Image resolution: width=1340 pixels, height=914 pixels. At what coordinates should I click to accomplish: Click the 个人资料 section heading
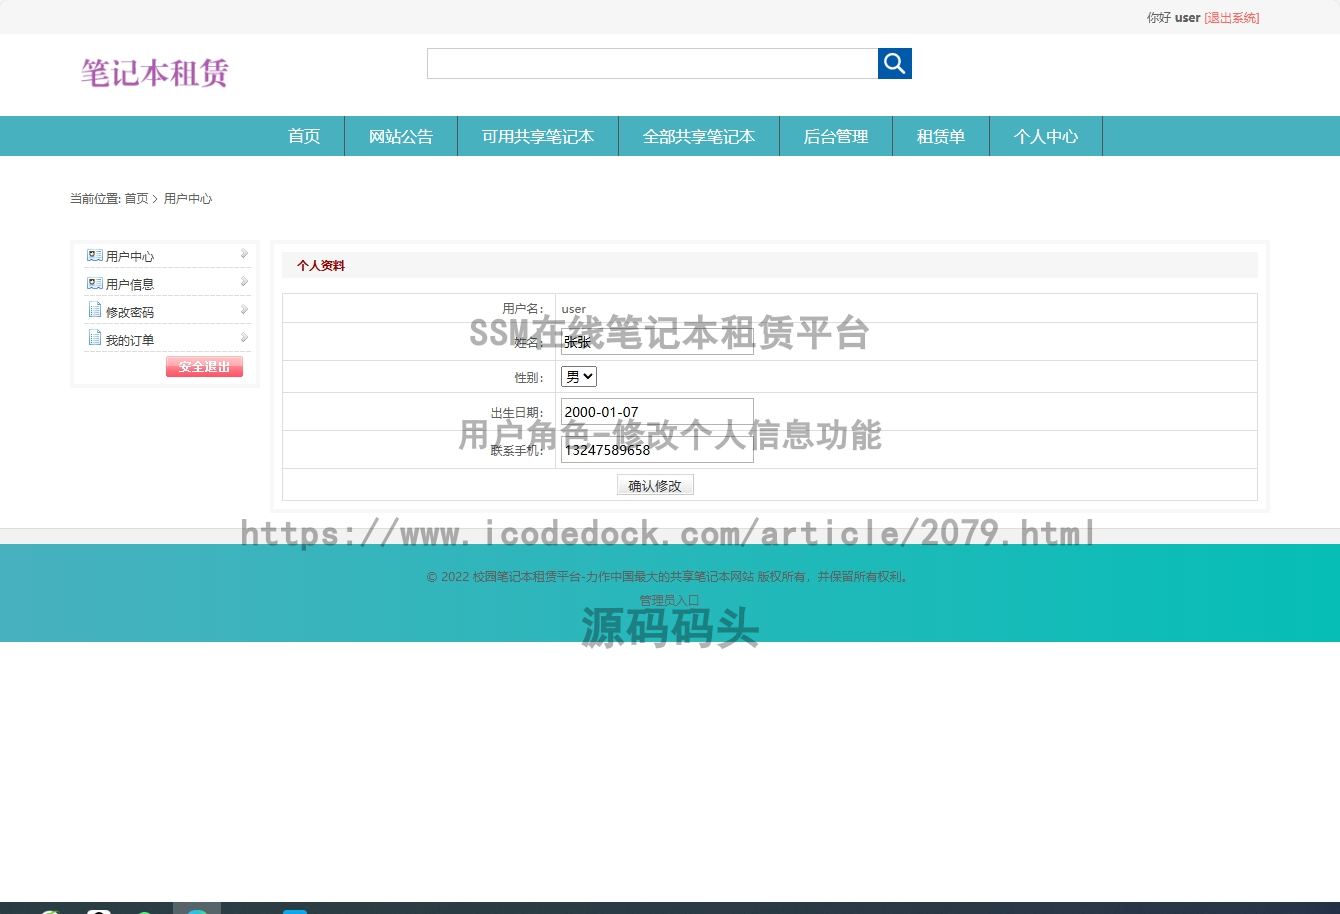point(321,266)
